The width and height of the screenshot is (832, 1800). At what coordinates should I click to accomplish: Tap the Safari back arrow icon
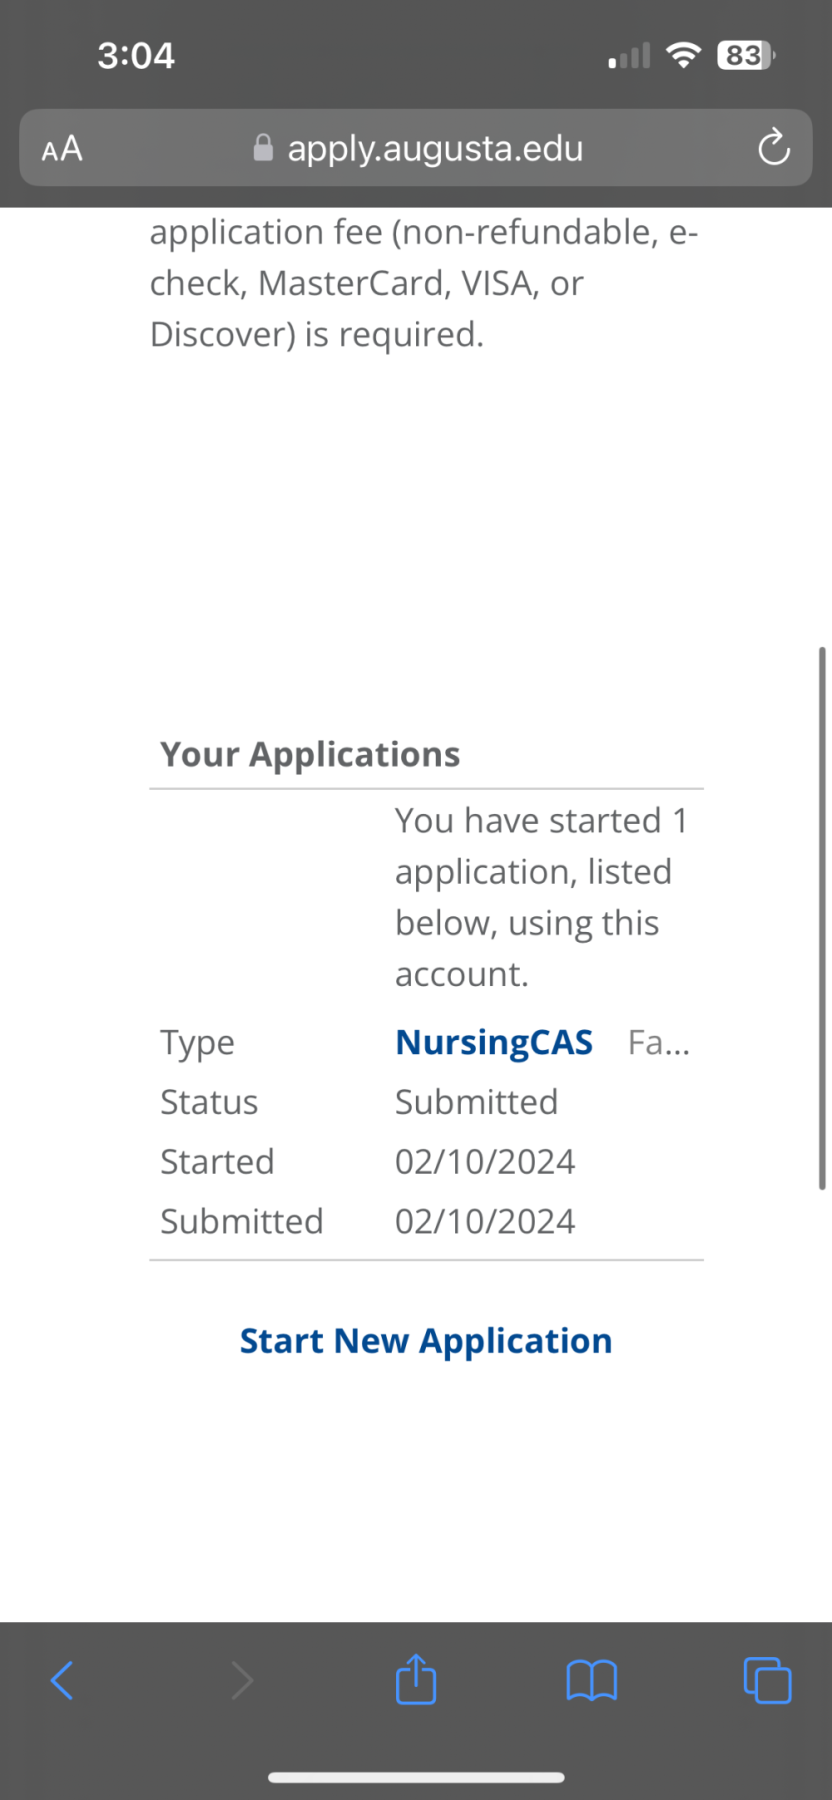[62, 1680]
